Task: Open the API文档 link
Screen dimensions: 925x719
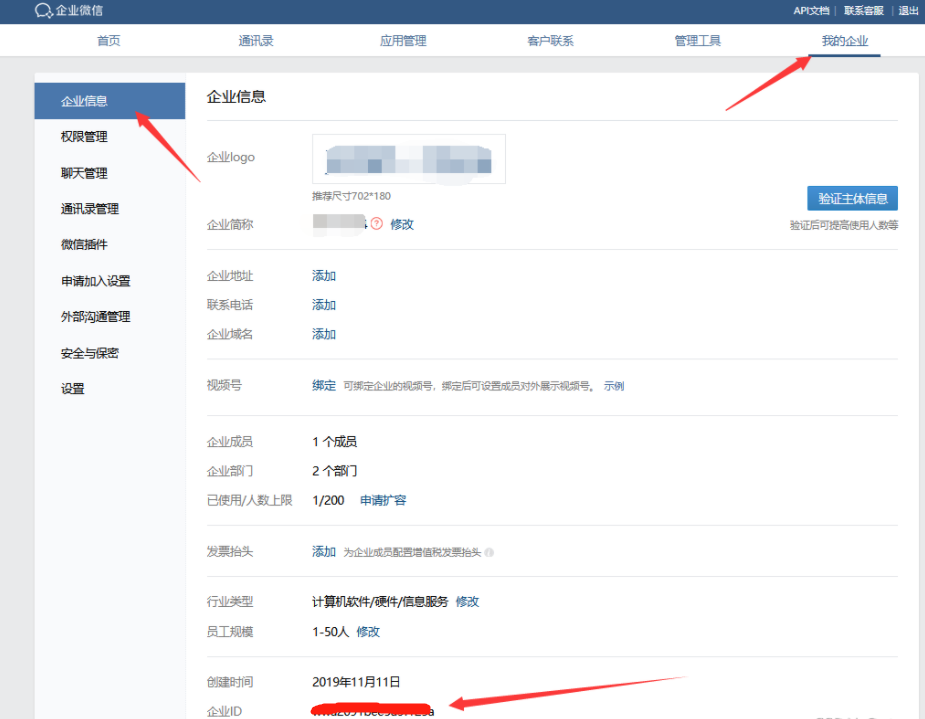Action: point(811,11)
